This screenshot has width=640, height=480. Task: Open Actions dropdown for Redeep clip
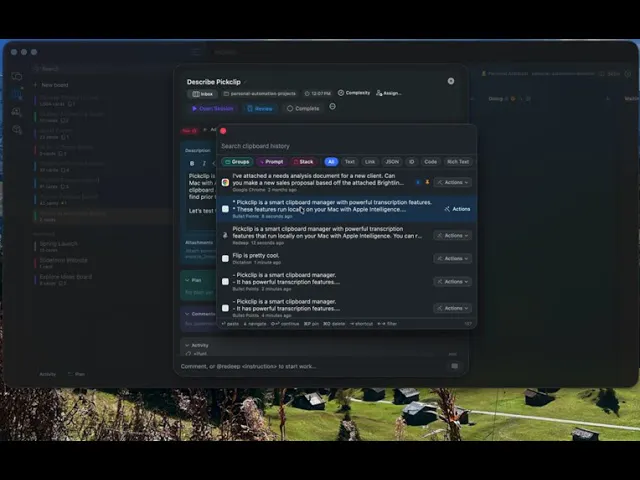pyautogui.click(x=453, y=236)
